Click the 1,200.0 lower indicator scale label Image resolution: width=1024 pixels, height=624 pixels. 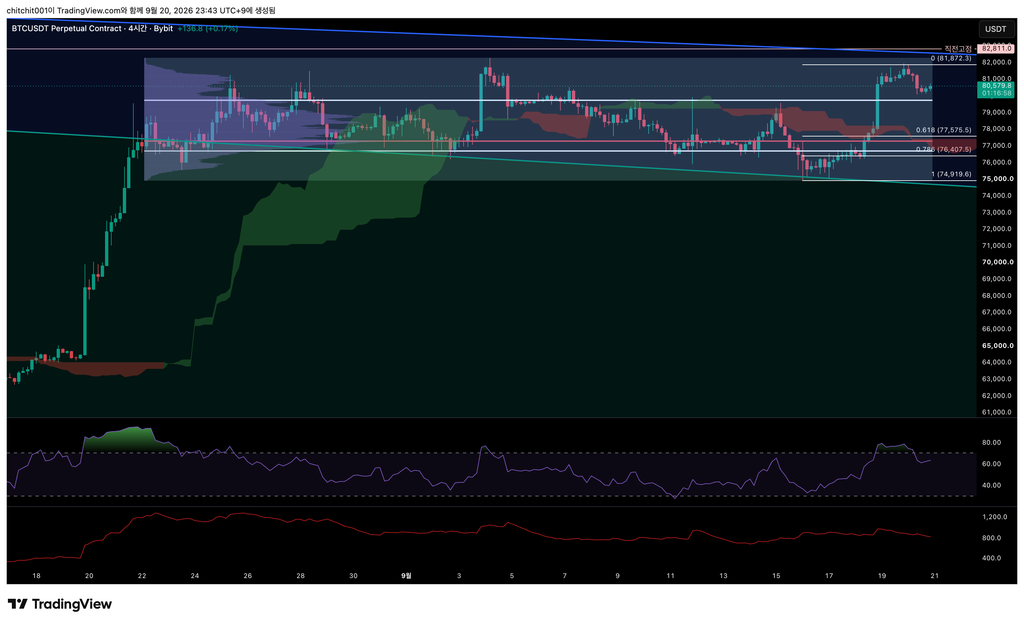tap(995, 517)
